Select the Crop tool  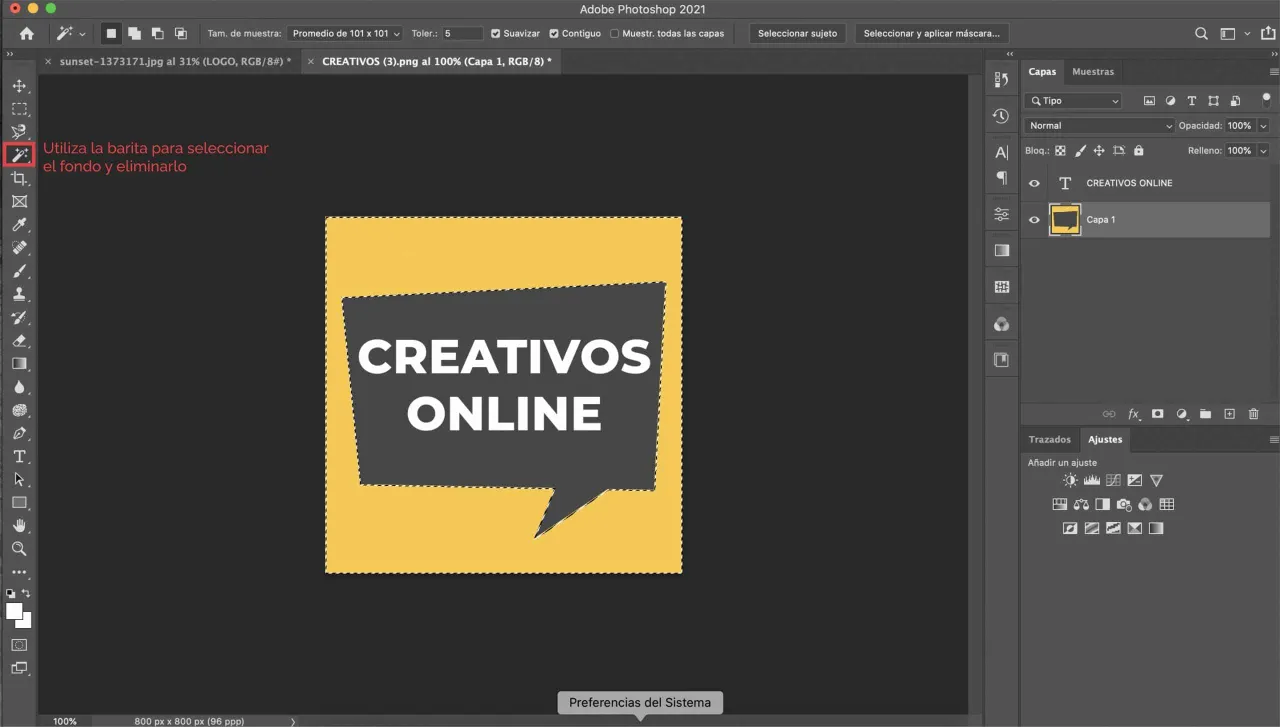(20, 178)
